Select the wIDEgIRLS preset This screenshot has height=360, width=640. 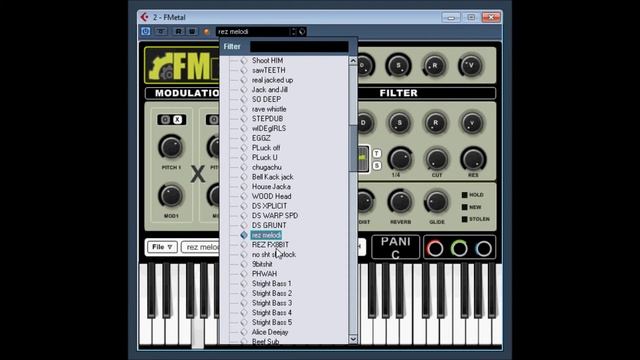(x=269, y=128)
